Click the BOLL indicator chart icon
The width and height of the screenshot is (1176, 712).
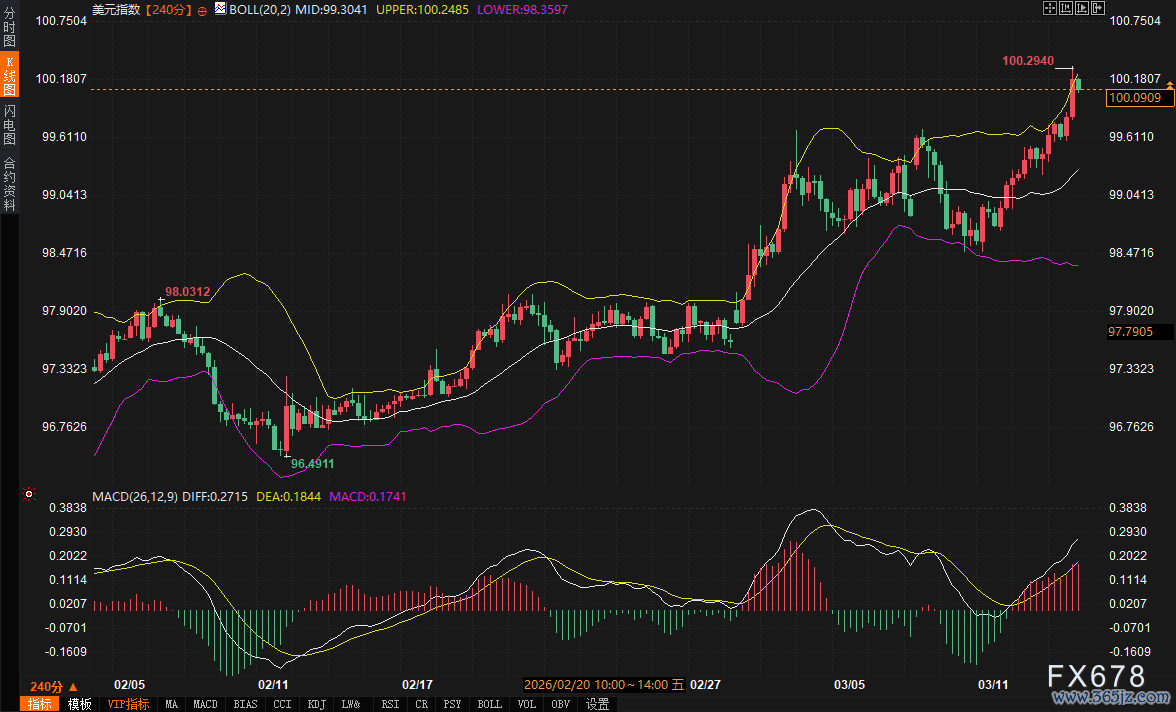click(220, 8)
